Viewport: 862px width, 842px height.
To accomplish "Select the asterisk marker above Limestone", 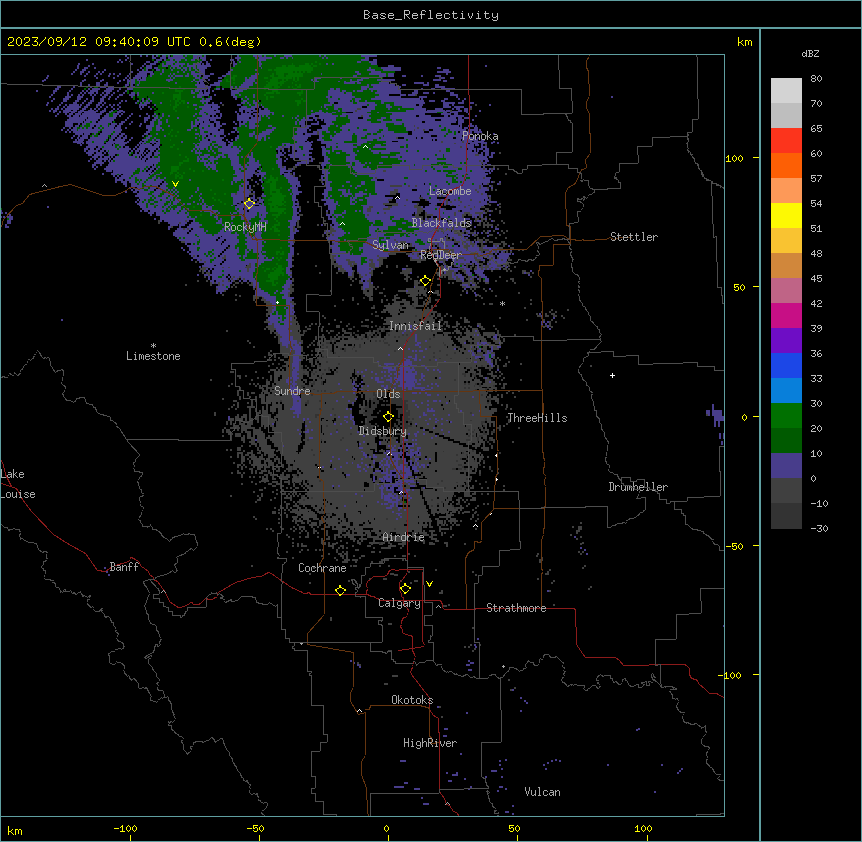I will point(153,346).
